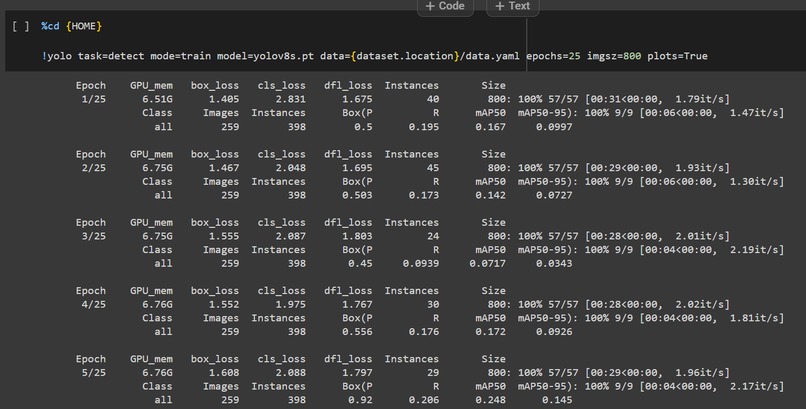Click epochs=25 in the command
Screen dimensions: 806x409
[553, 56]
